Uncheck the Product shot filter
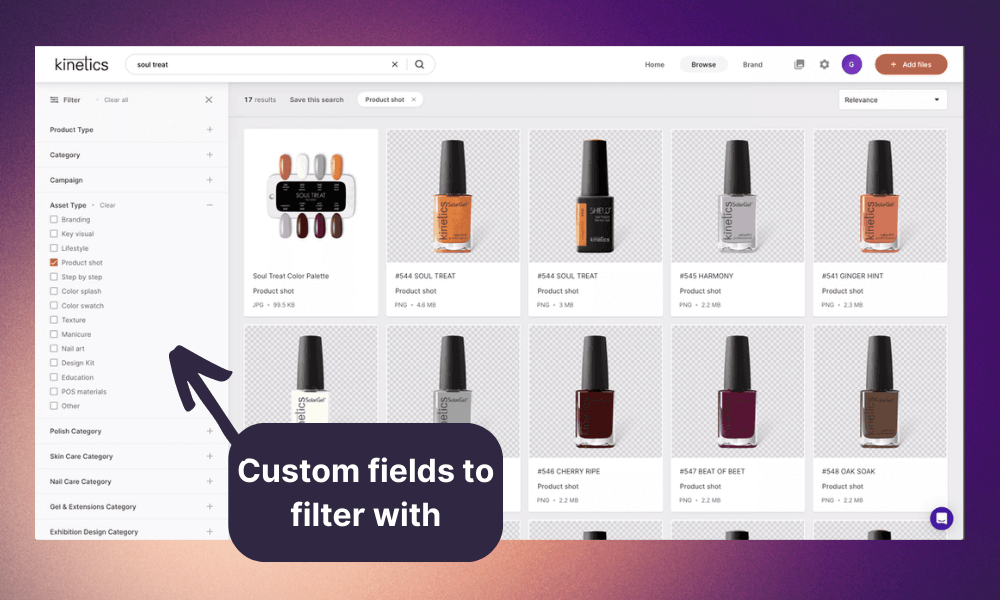 tap(54, 262)
